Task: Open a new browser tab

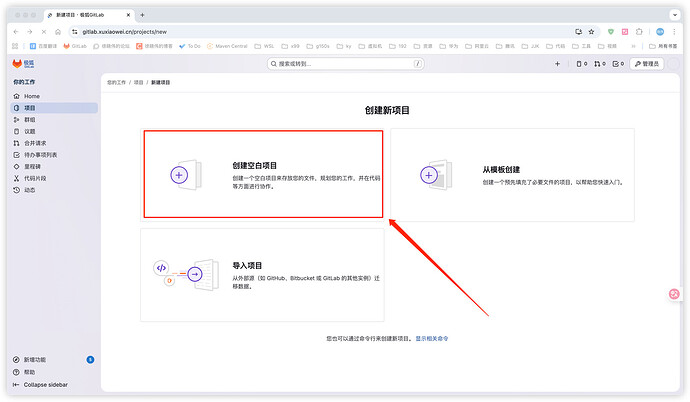Action: click(141, 16)
